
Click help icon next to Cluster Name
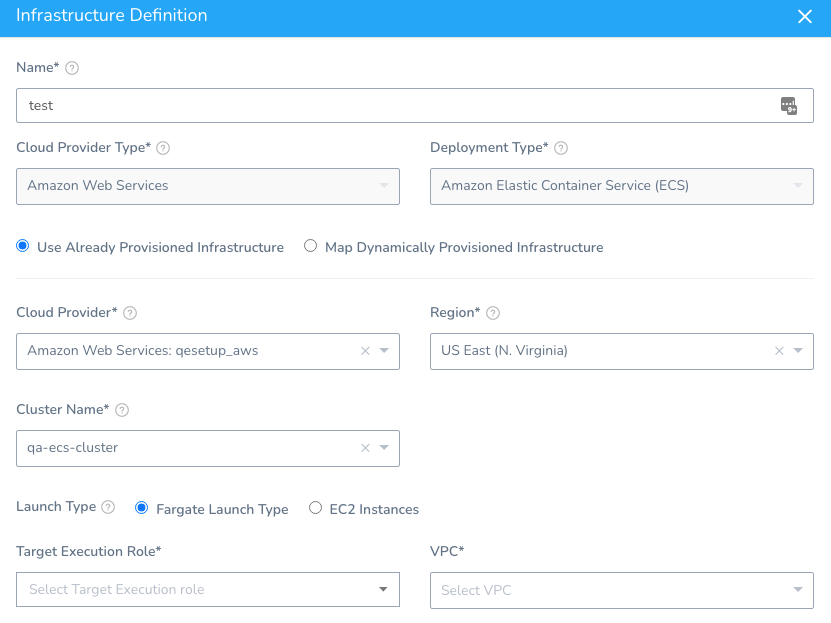[x=122, y=410]
